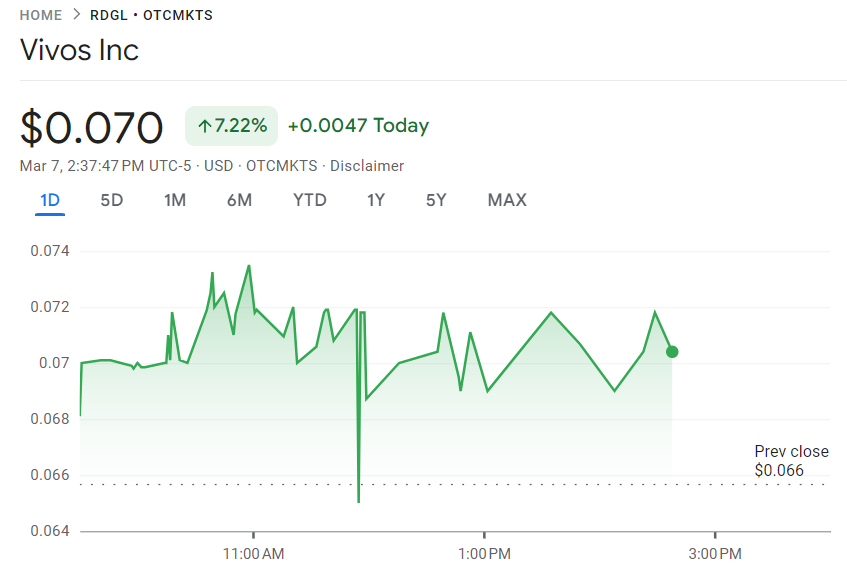
Task: Open the RDGL • OTCMKTS breadcrumb
Action: [151, 15]
